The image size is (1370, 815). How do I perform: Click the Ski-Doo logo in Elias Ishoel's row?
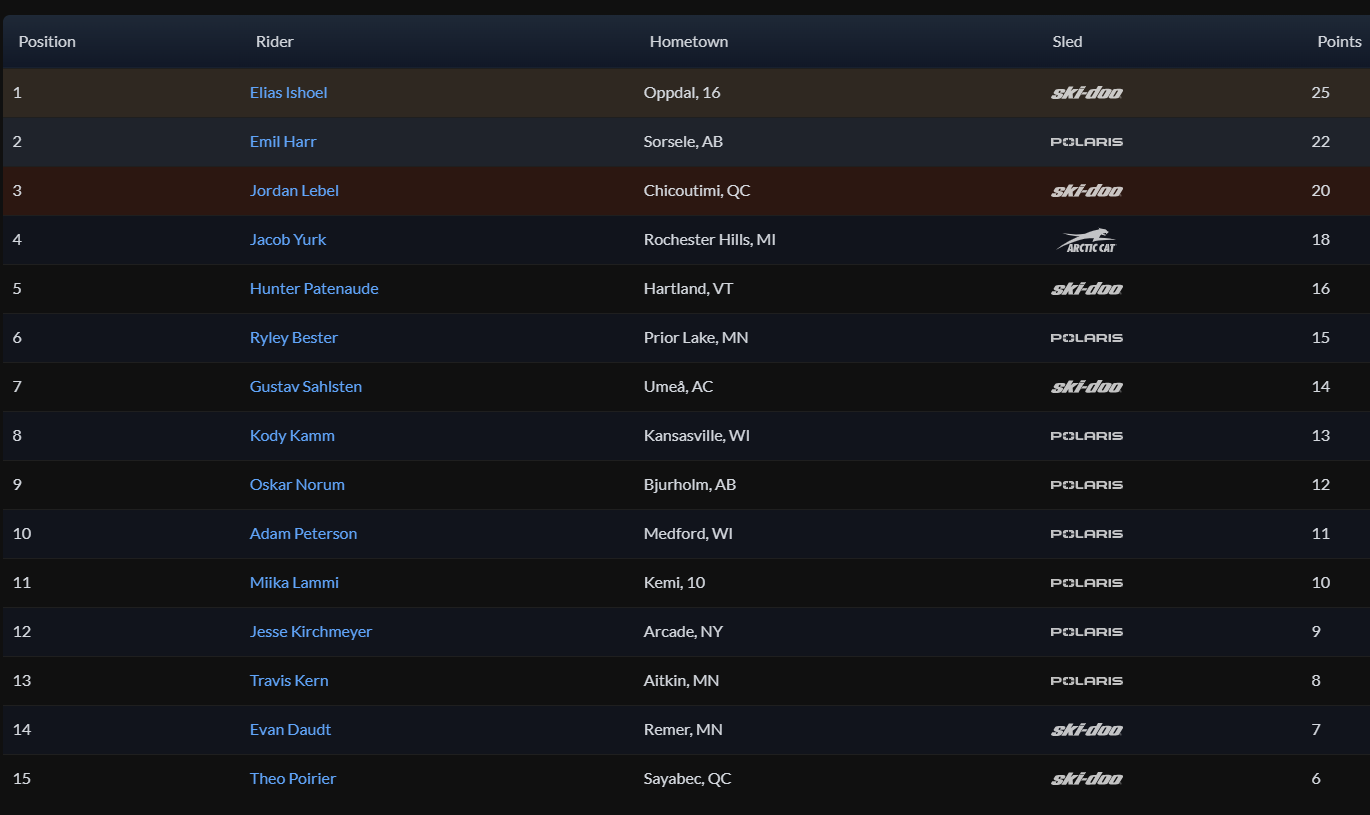coord(1087,93)
